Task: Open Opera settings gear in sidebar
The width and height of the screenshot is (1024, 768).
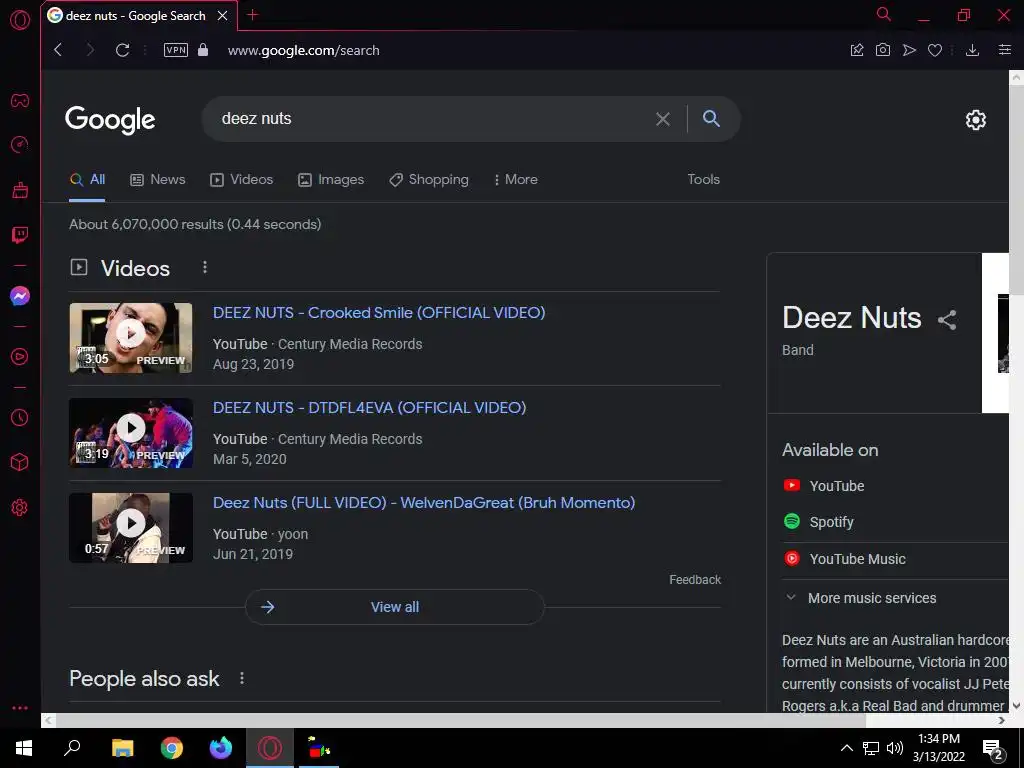Action: [x=20, y=507]
